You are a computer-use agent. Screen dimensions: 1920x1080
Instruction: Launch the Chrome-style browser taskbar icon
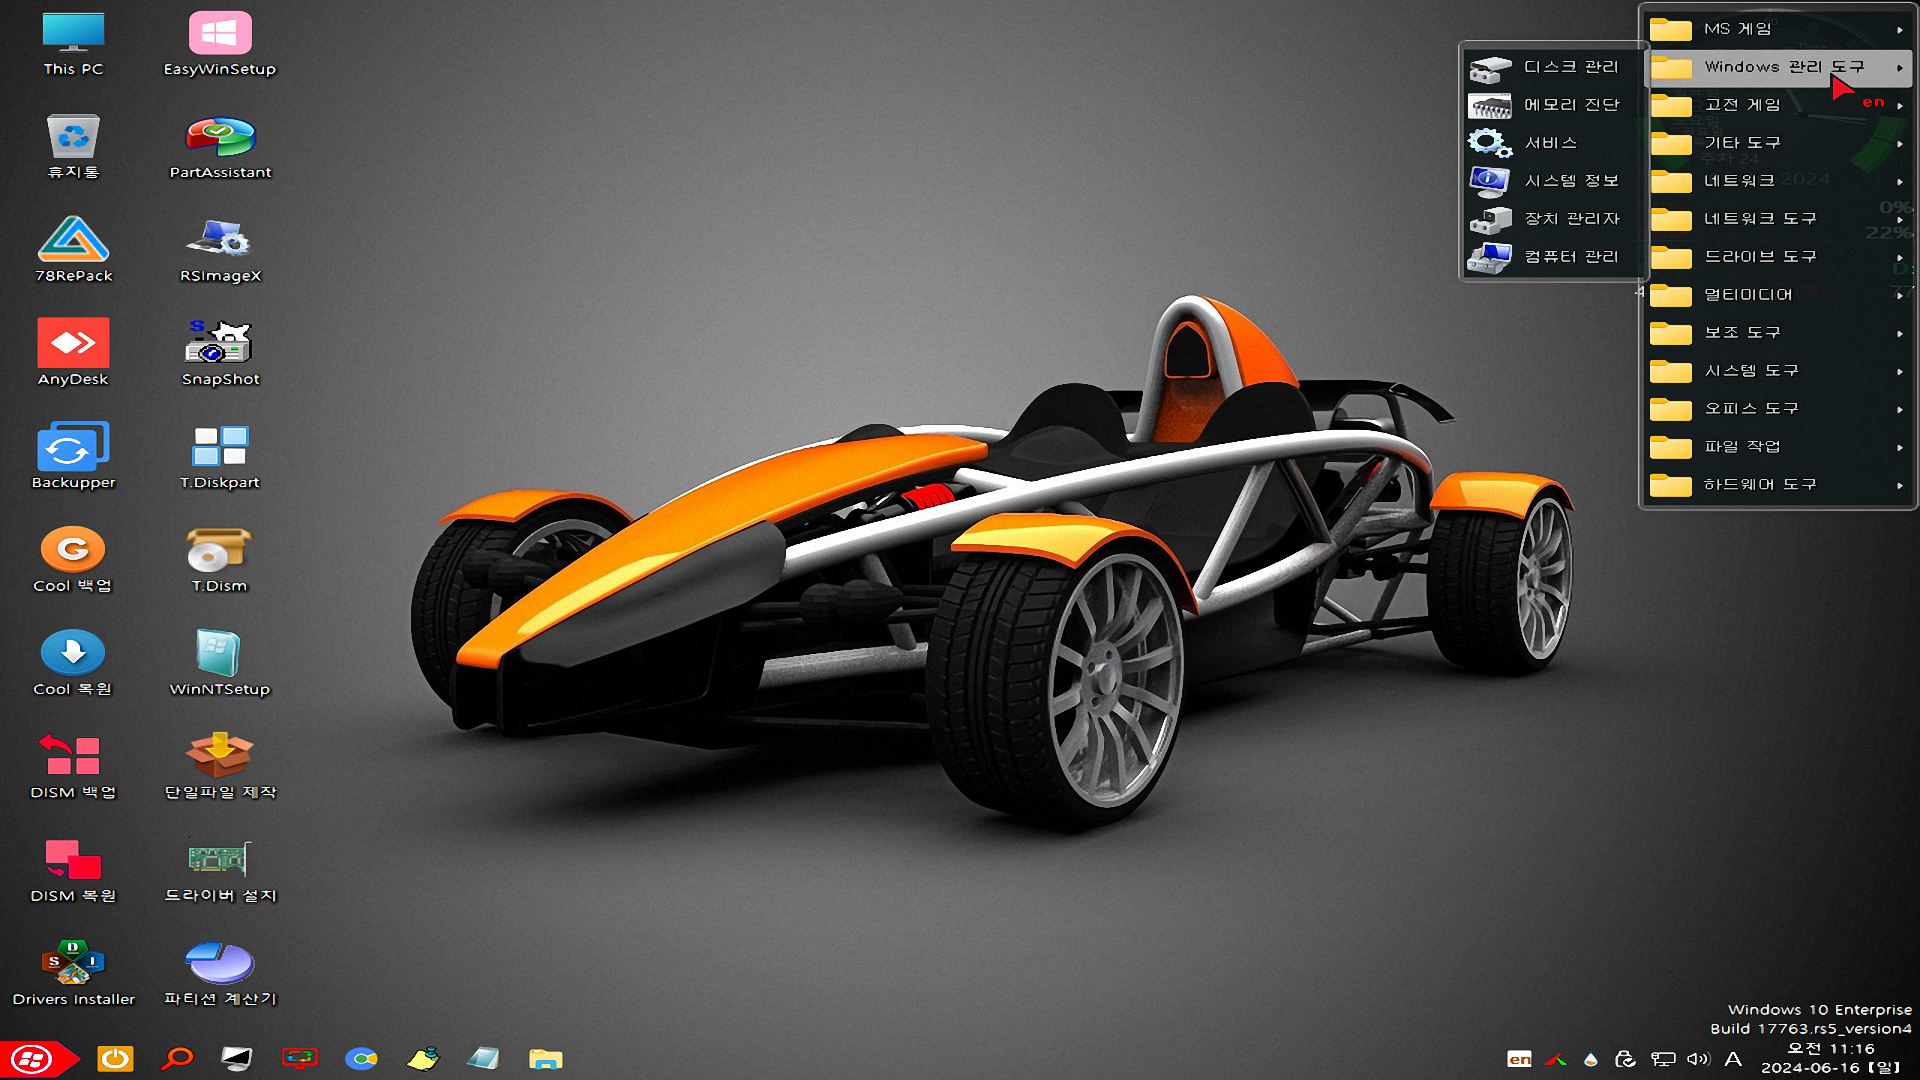click(x=361, y=1059)
